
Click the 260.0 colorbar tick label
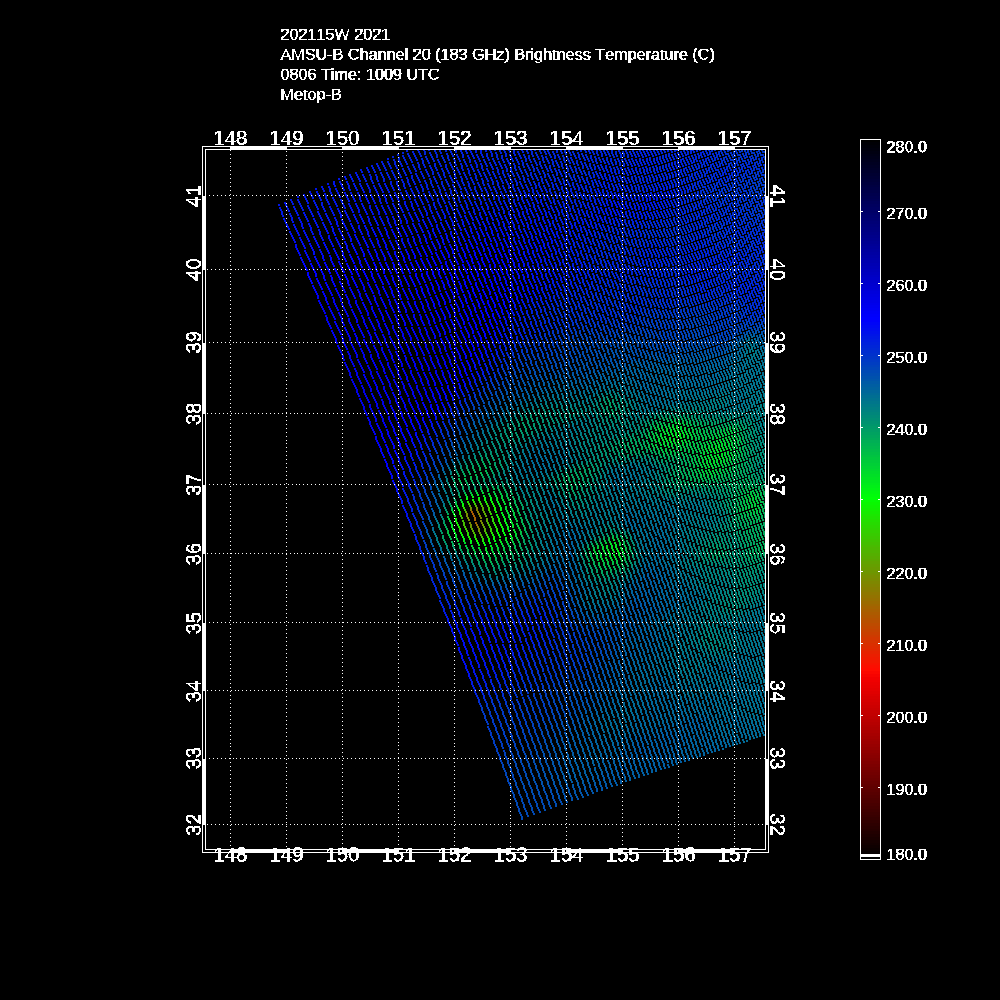[907, 285]
